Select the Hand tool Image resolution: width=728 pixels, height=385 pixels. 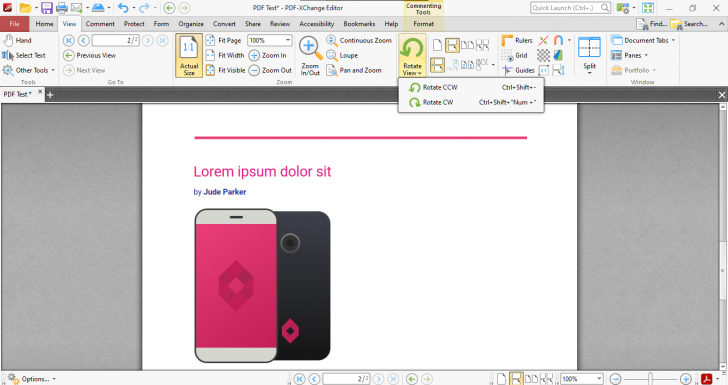click(x=18, y=40)
